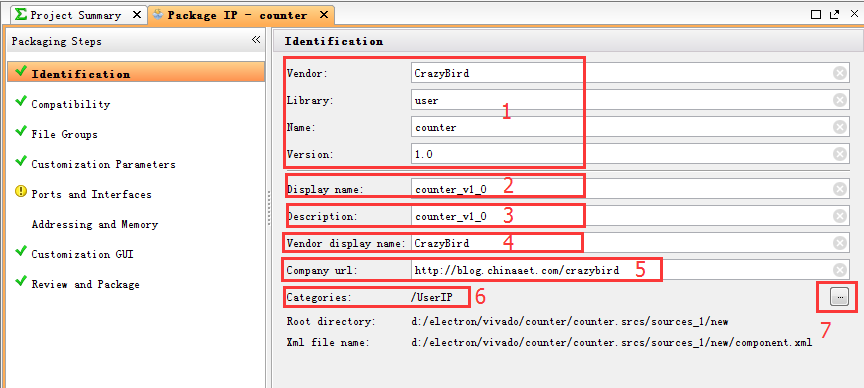864x388 pixels.
Task: Click the Review and Package checkmark icon
Action: (x=21, y=281)
